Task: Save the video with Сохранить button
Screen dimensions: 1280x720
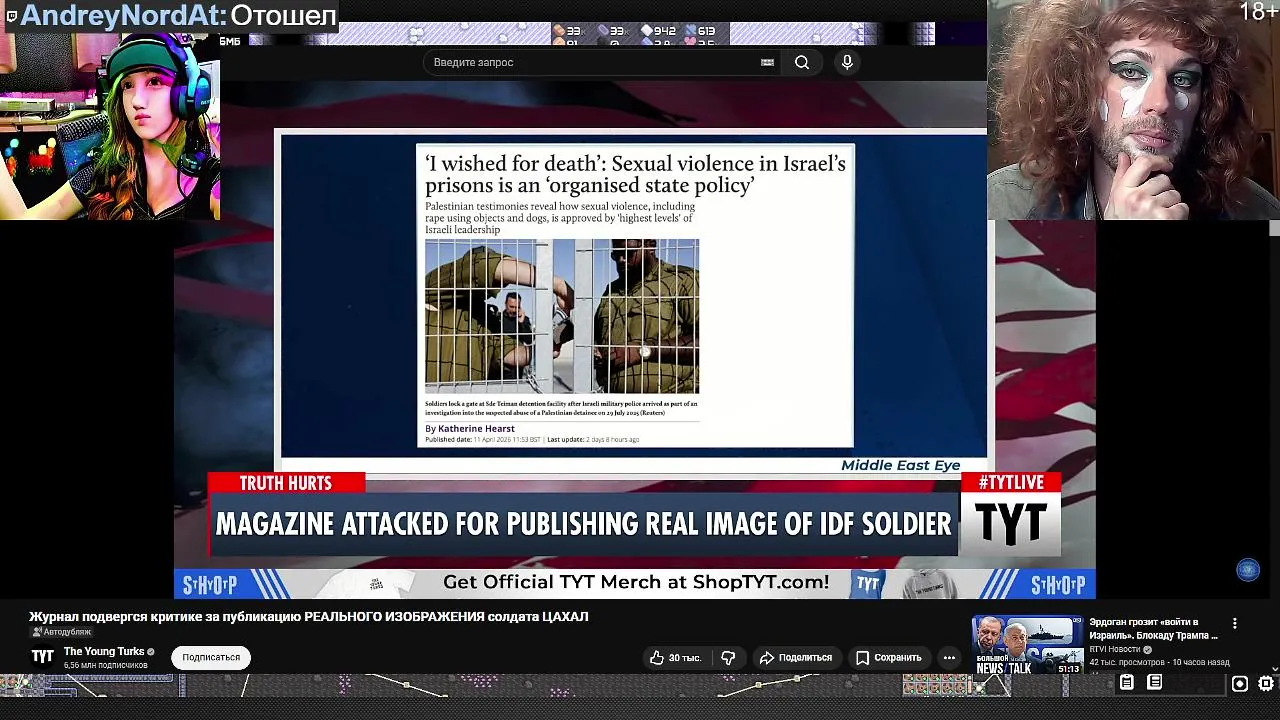Action: [x=888, y=657]
